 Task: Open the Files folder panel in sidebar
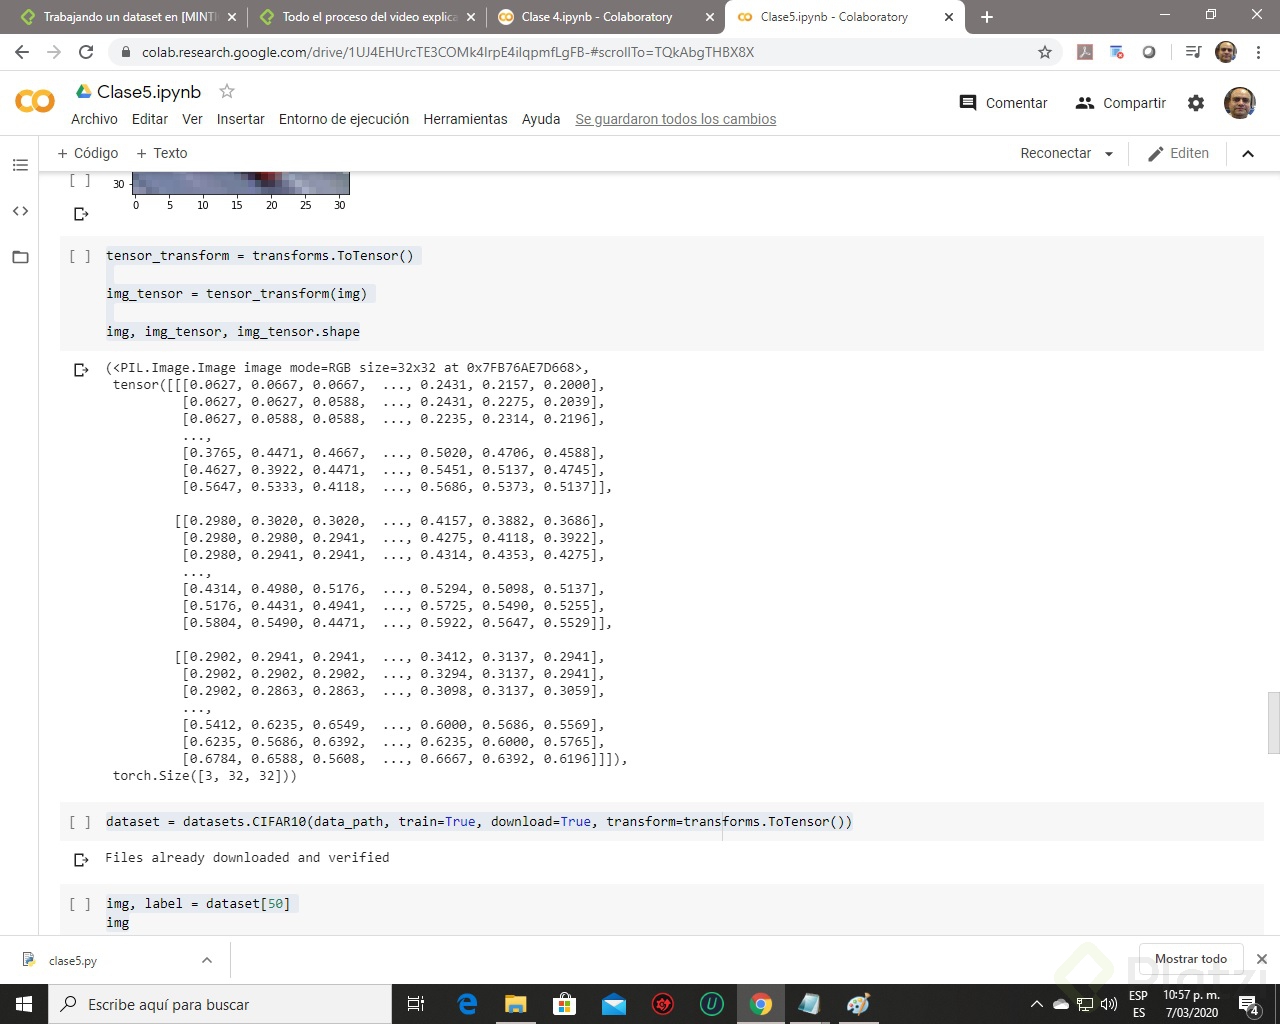(20, 257)
